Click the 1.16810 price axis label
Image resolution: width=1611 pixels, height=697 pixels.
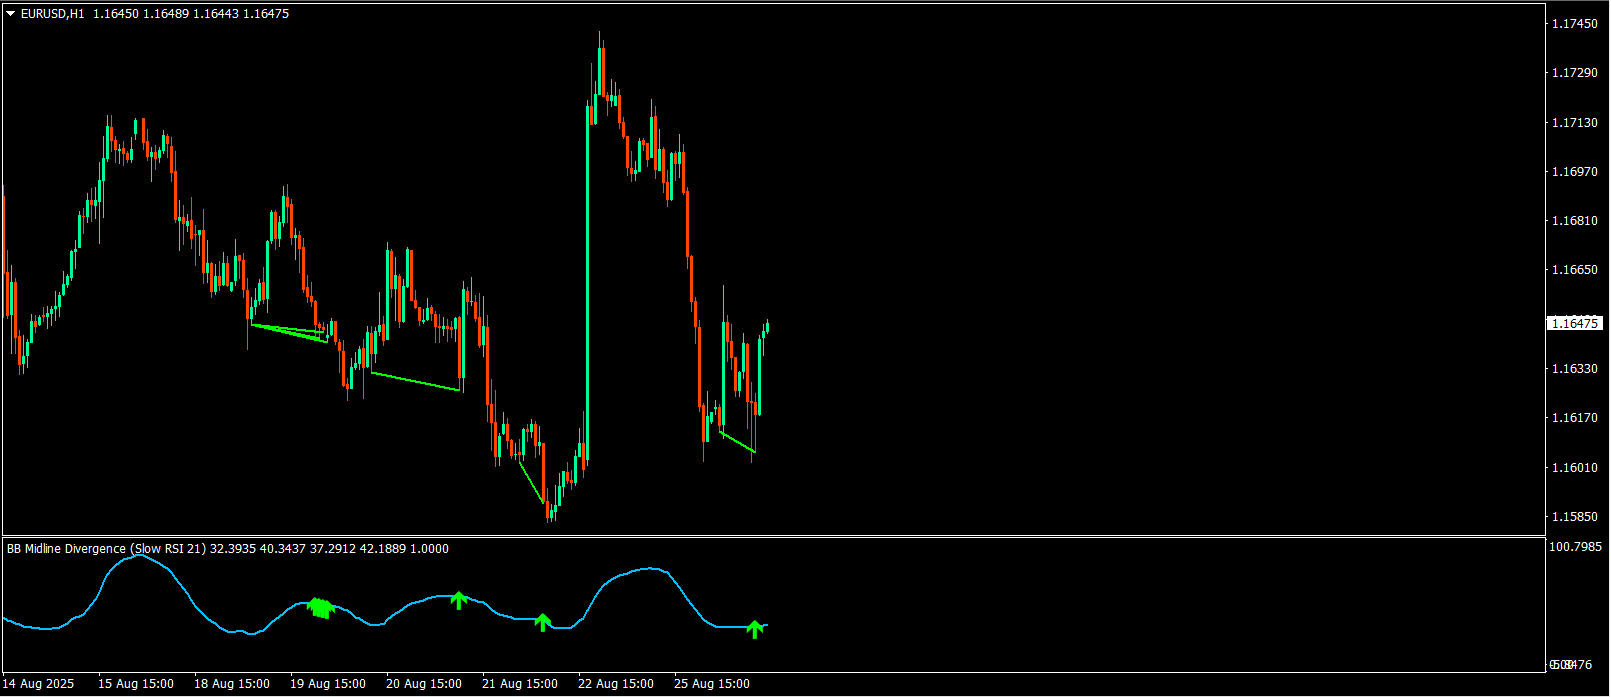(1574, 221)
